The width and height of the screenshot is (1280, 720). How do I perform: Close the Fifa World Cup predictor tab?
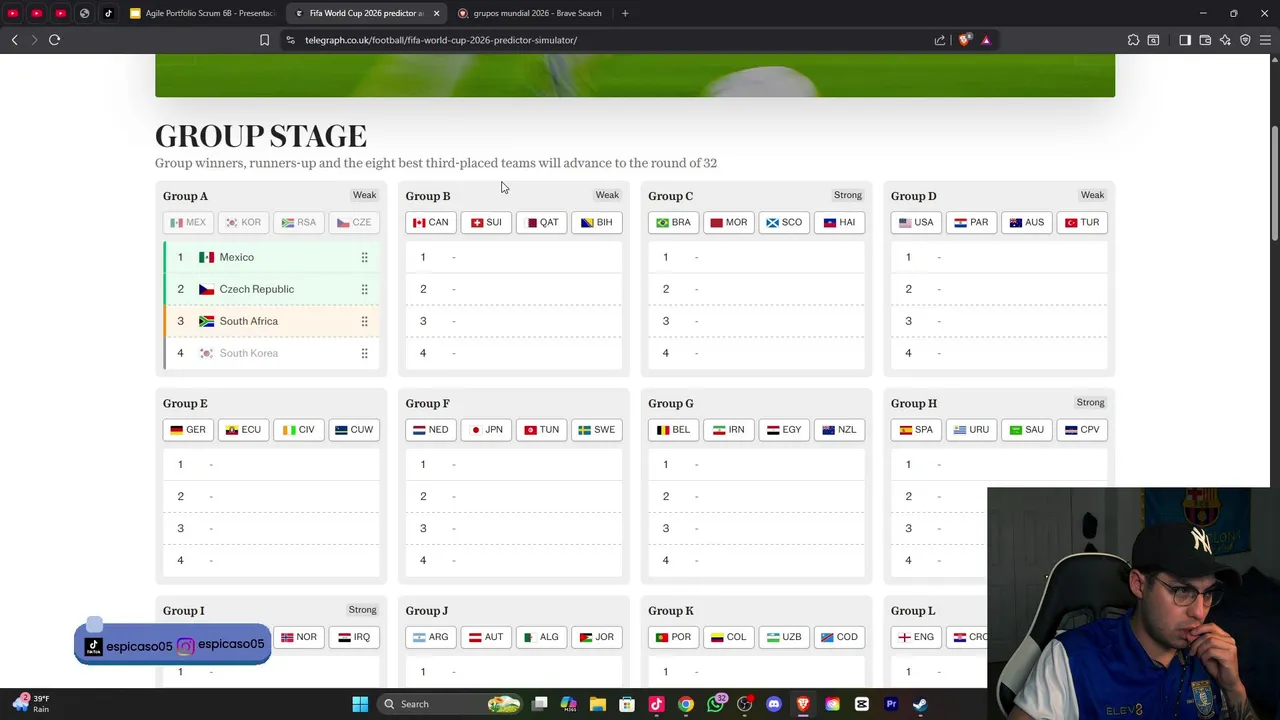click(436, 13)
